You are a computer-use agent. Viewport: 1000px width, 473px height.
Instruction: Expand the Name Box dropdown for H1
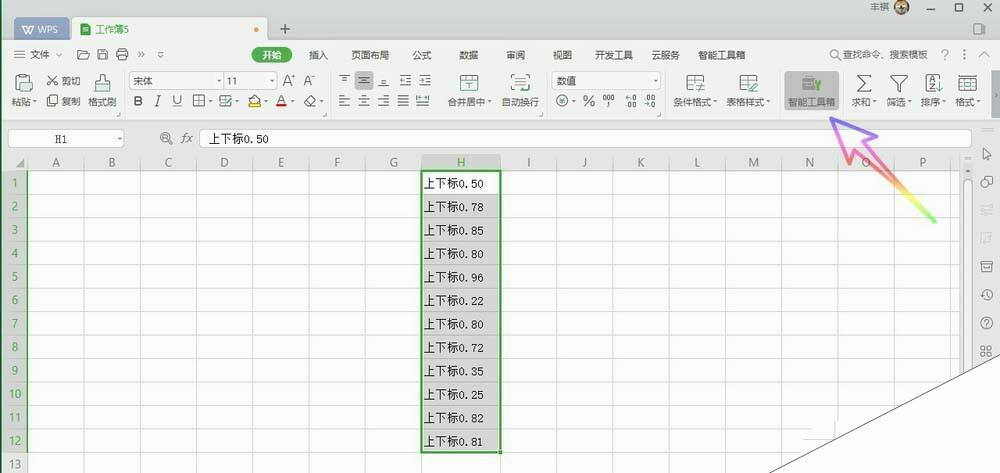119,138
